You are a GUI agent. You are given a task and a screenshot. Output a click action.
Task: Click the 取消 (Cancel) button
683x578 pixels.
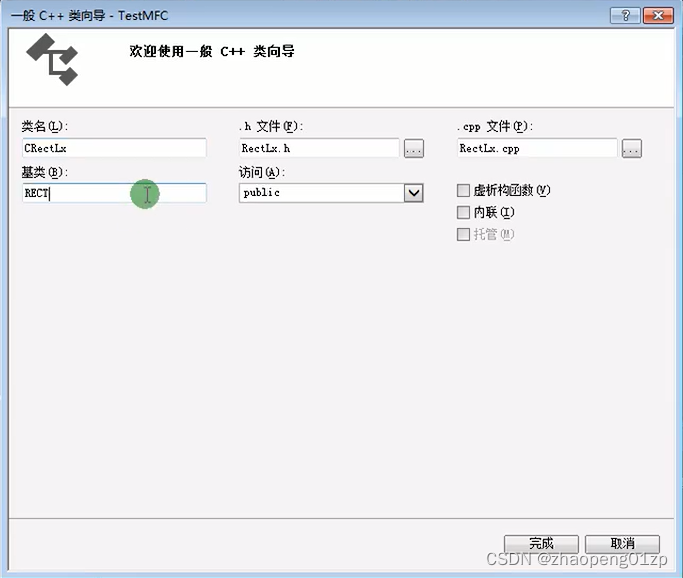point(622,544)
